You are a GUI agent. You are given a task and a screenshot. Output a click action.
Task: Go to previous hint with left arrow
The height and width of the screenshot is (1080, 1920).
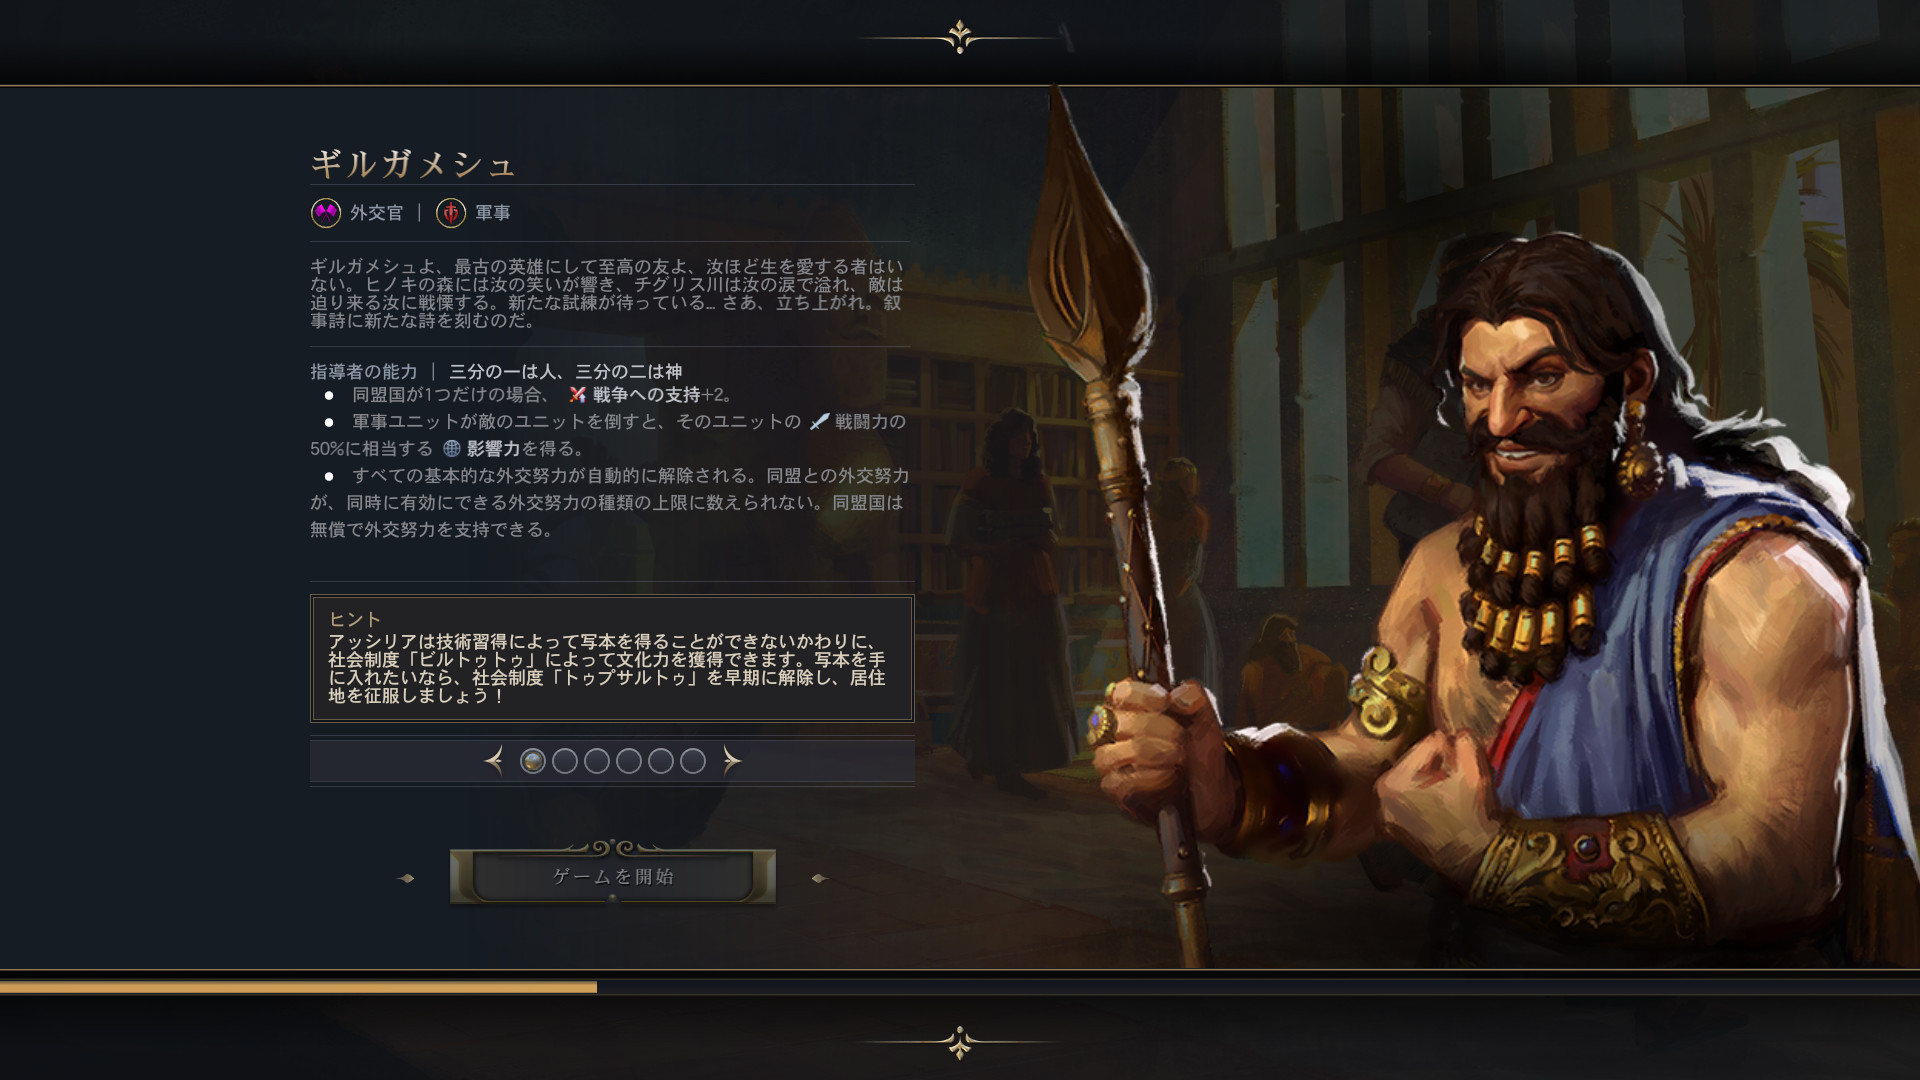494,761
